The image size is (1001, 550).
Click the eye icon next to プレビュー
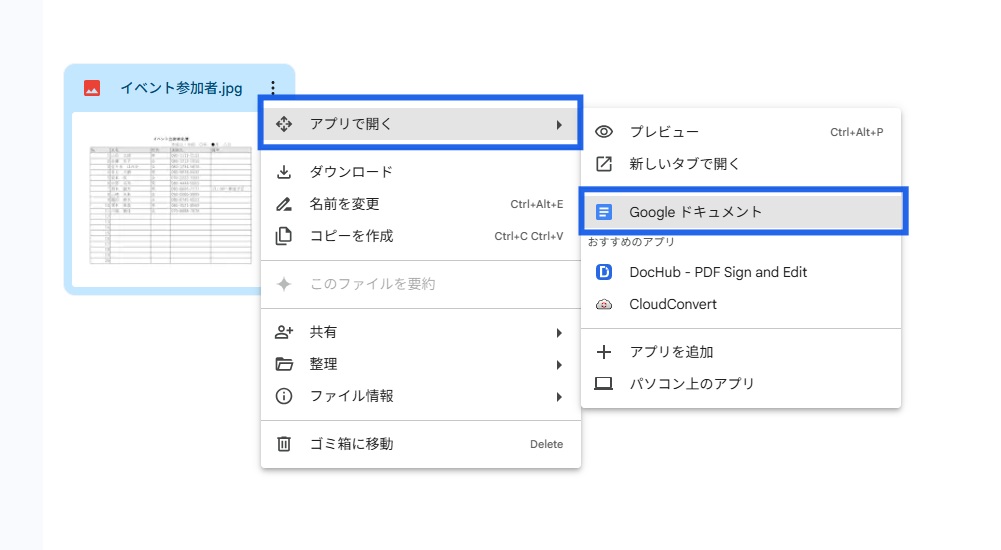604,132
